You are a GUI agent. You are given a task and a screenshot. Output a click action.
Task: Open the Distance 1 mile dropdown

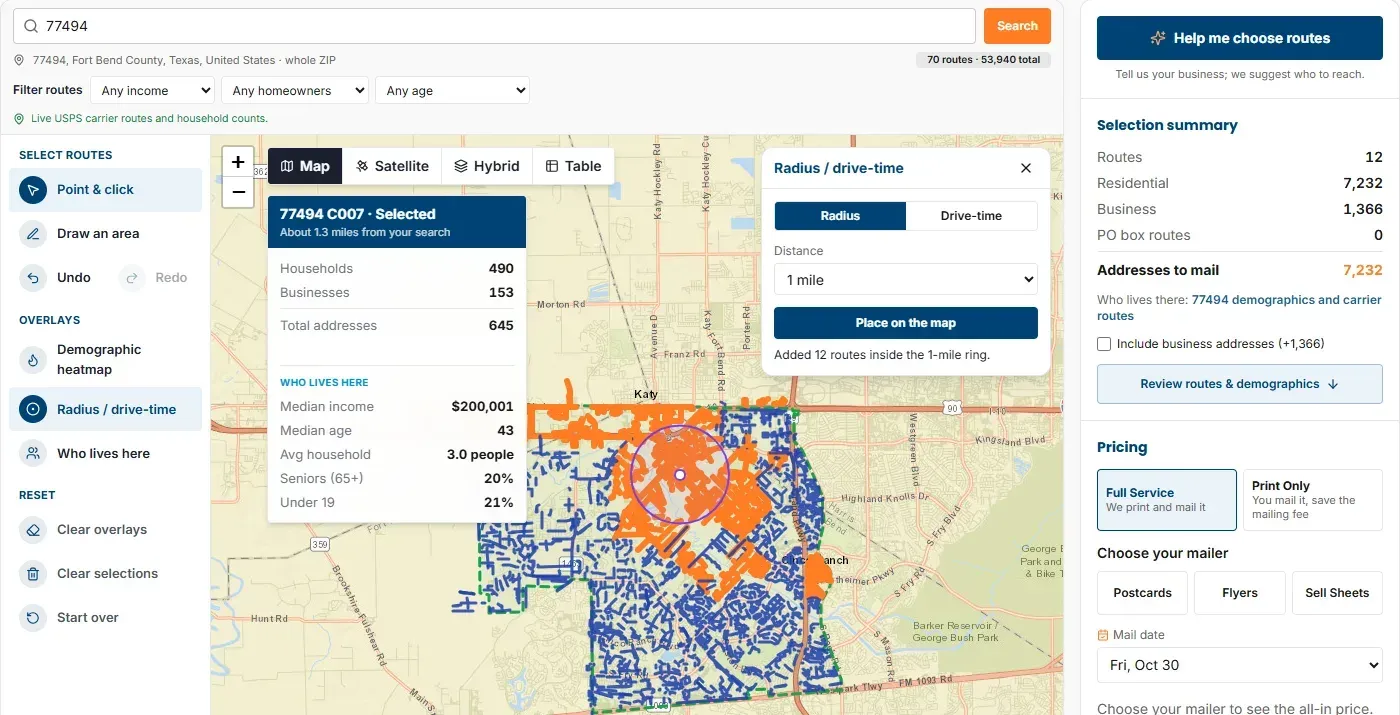[x=906, y=280]
